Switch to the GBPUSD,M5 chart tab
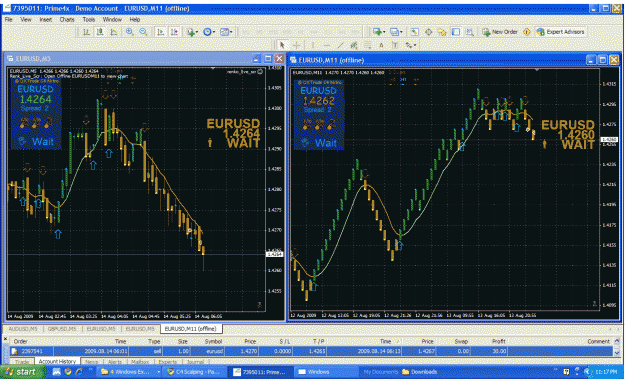This screenshot has height=381, width=625. [x=62, y=329]
